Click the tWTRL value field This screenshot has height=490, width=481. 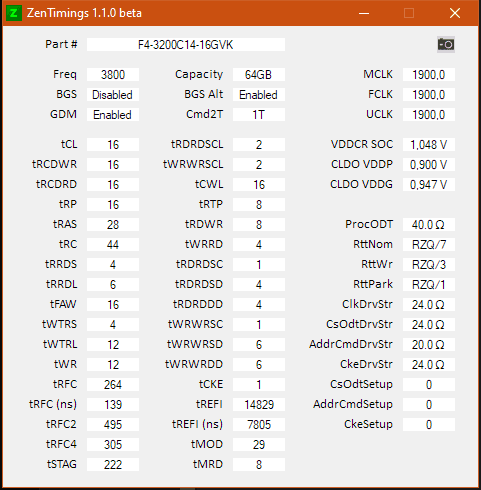pyautogui.click(x=113, y=344)
